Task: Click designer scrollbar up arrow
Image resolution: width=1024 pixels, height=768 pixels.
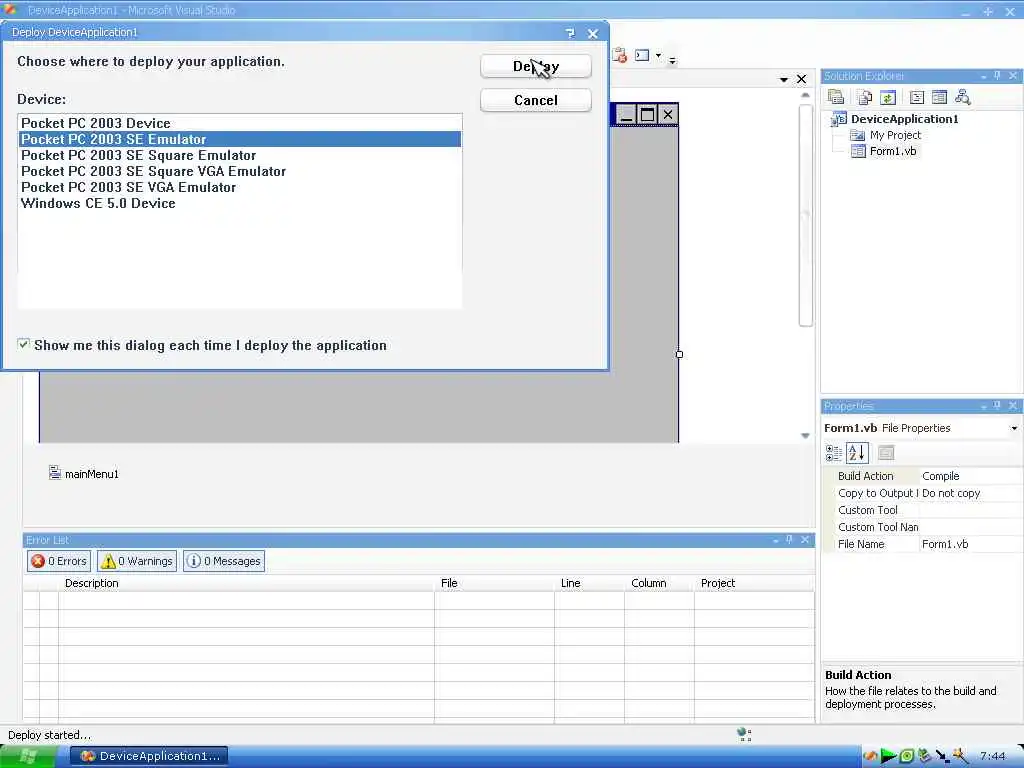Action: 805,95
